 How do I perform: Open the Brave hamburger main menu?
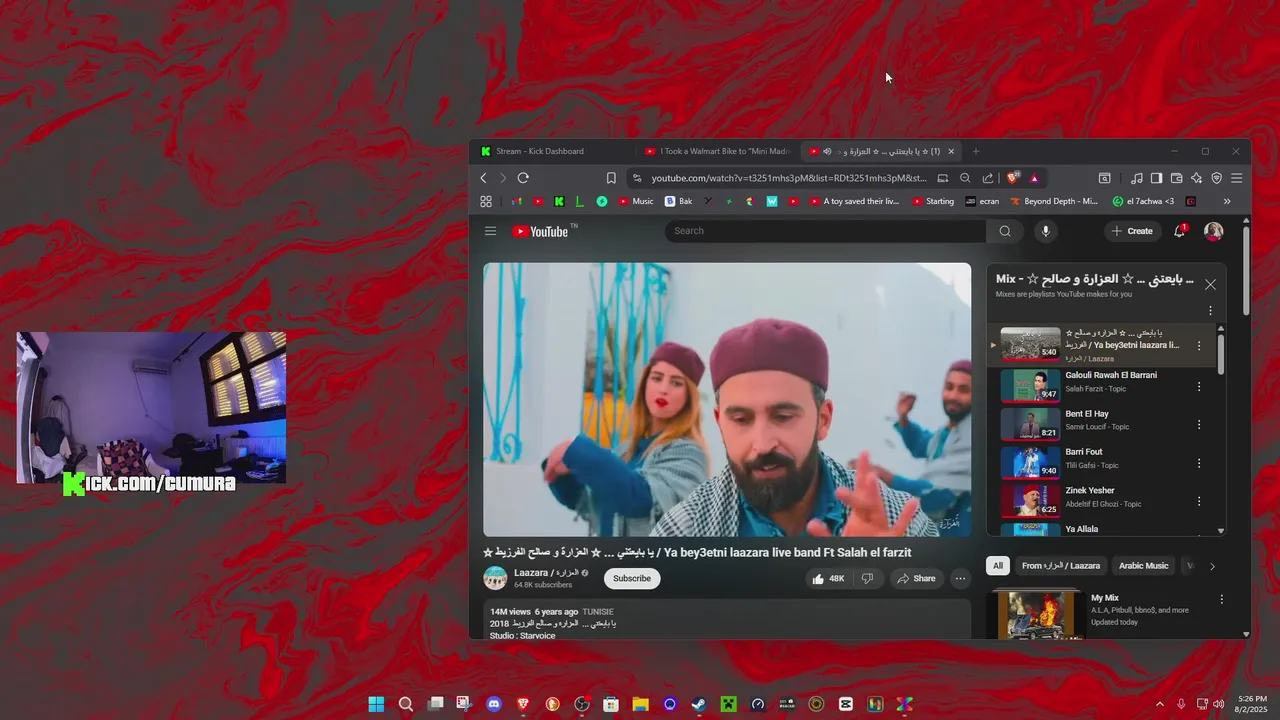coord(1237,178)
